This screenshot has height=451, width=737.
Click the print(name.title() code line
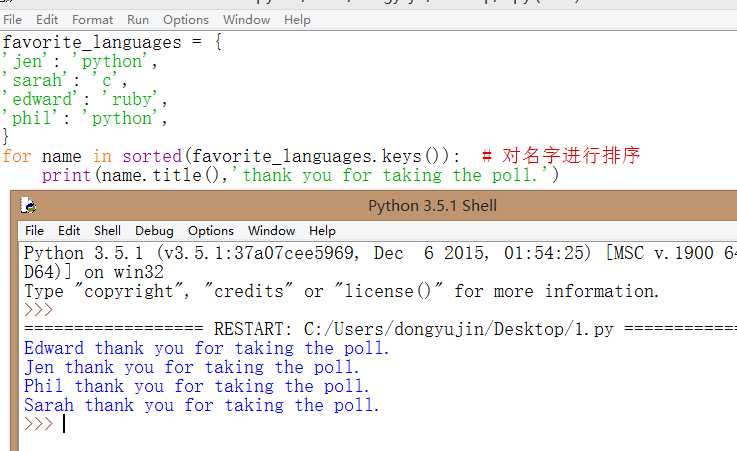point(300,175)
